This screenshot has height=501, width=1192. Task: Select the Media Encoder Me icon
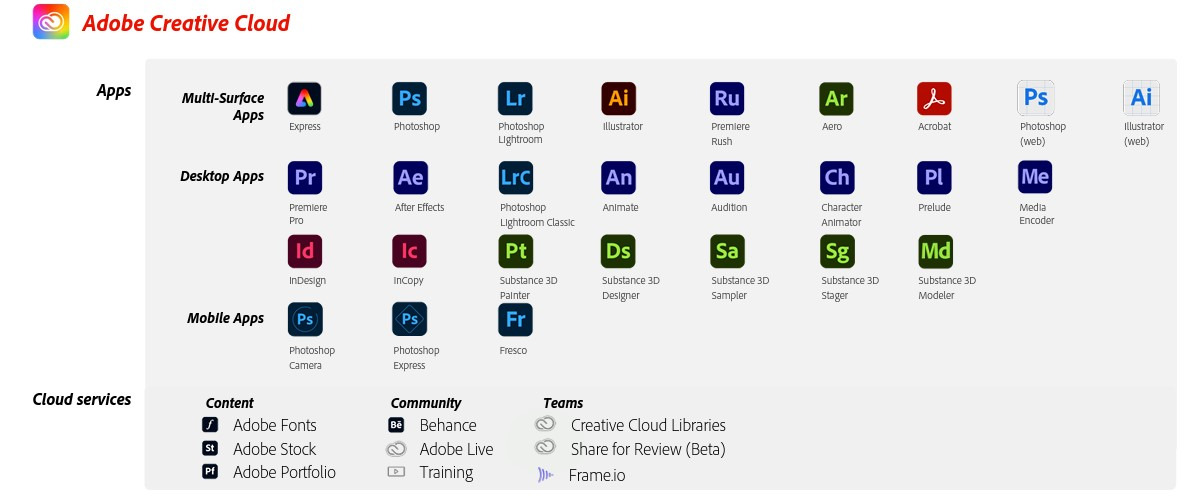coord(1035,177)
